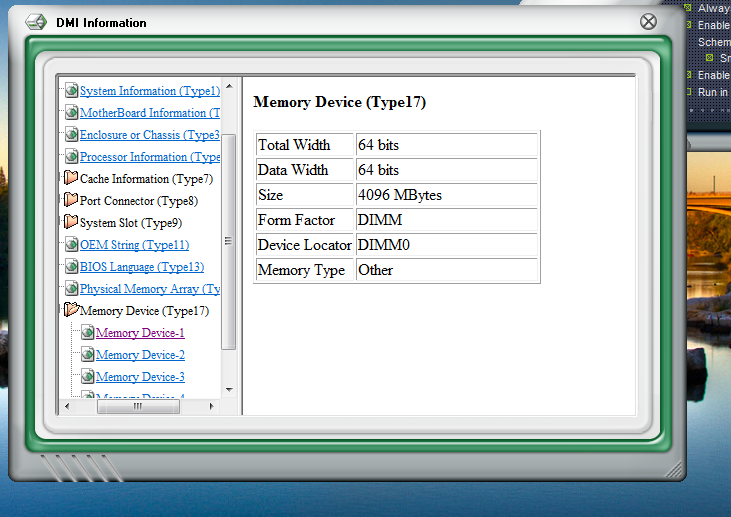Toggle the "Always" checkbox in background panel
The image size is (731, 517).
pos(688,8)
